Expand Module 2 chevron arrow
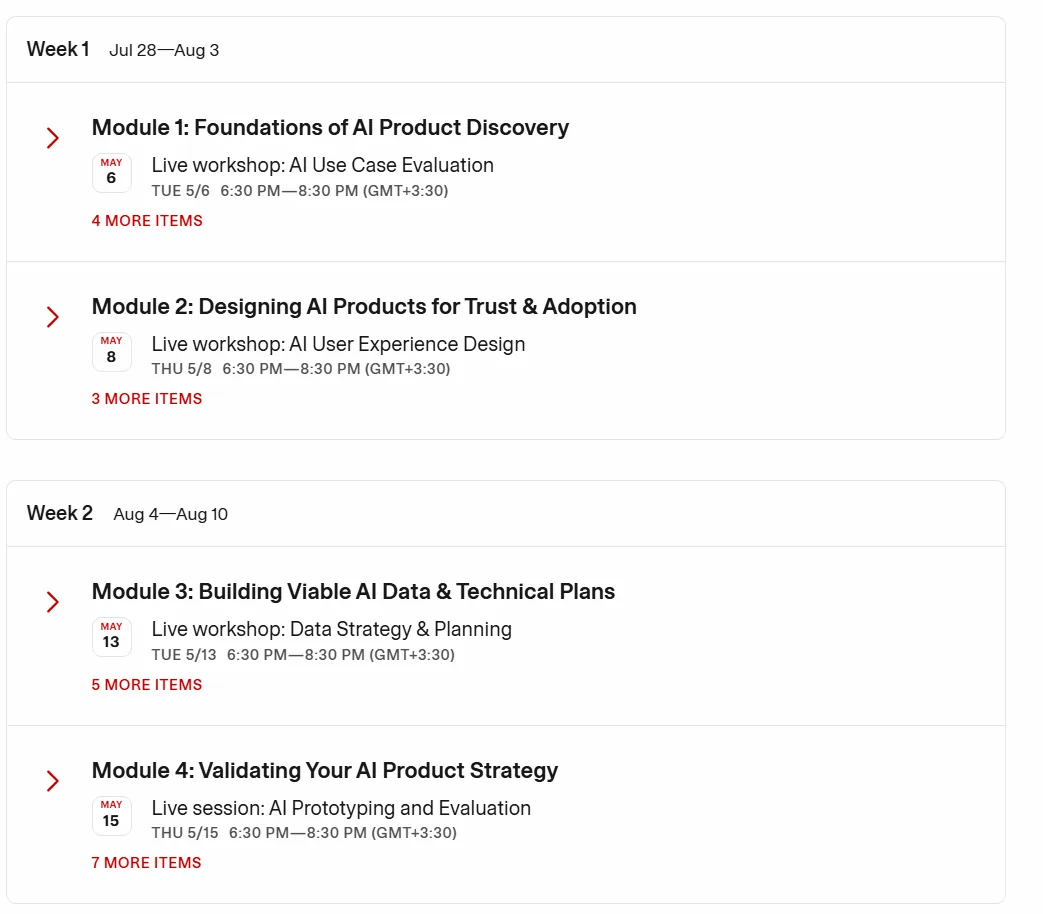The image size is (1043, 914). pos(53,317)
